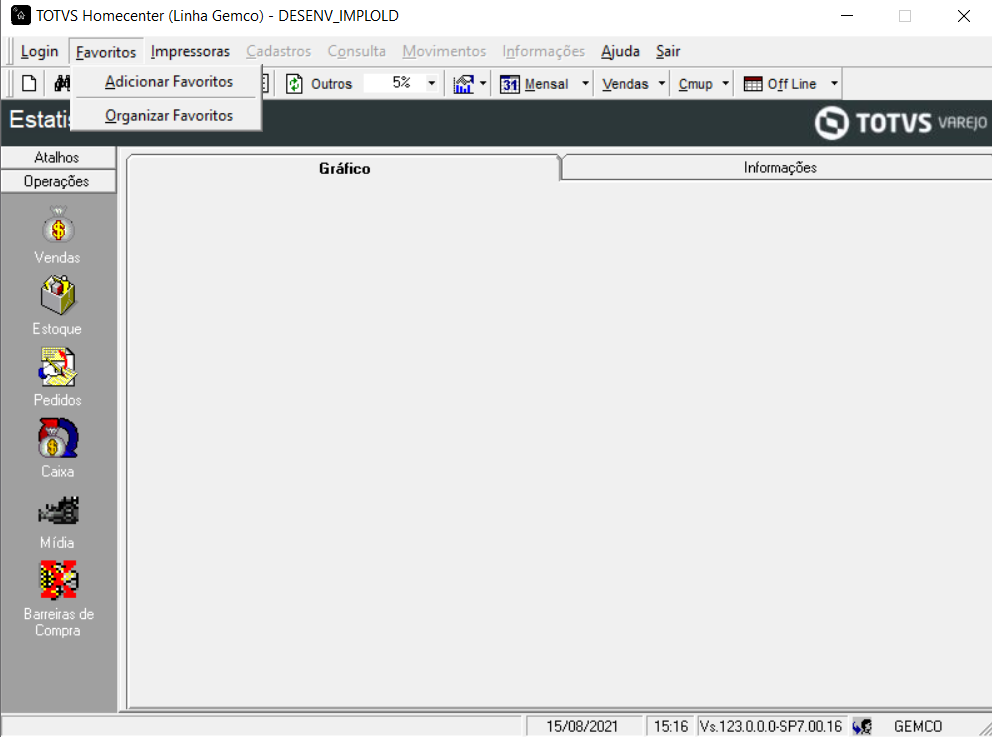This screenshot has height=737, width=992.
Task: Click the calendar 31 Mensal icon
Action: 509,84
